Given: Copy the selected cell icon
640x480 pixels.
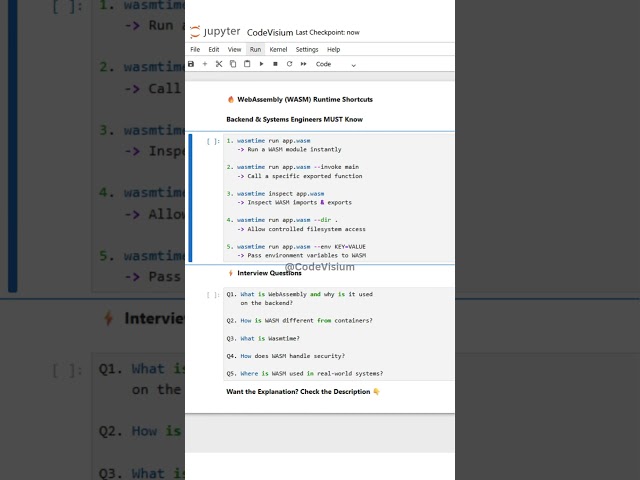Looking at the screenshot, I should 233,64.
